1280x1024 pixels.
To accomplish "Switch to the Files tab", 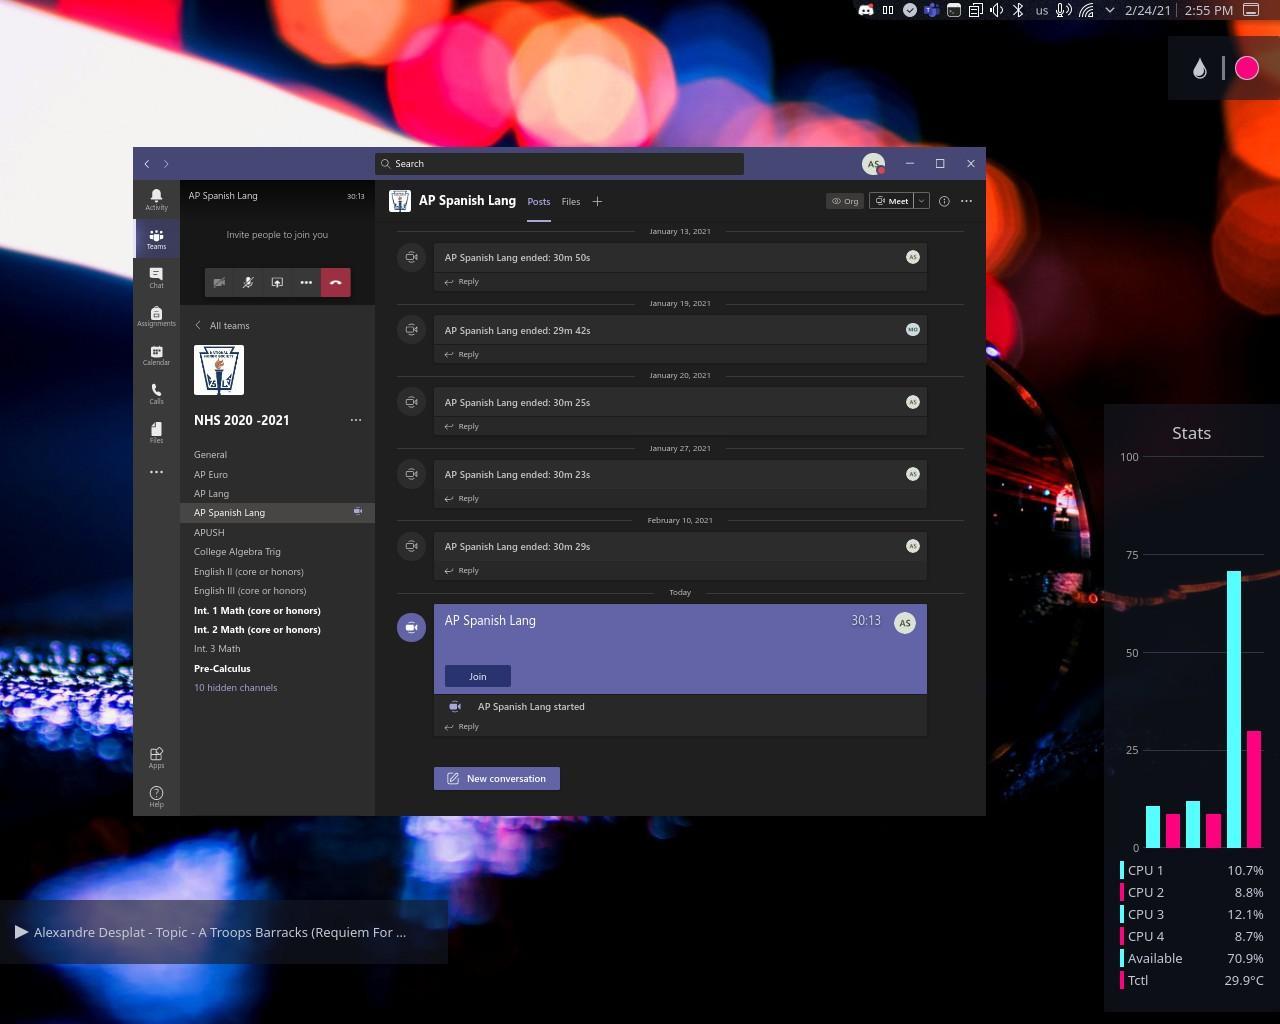I will [571, 201].
